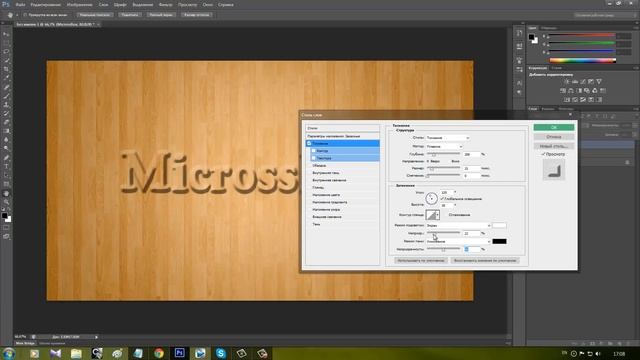Add a Hue/Saturation adjustment layer
Screen dimensions: 640x360
563,91
